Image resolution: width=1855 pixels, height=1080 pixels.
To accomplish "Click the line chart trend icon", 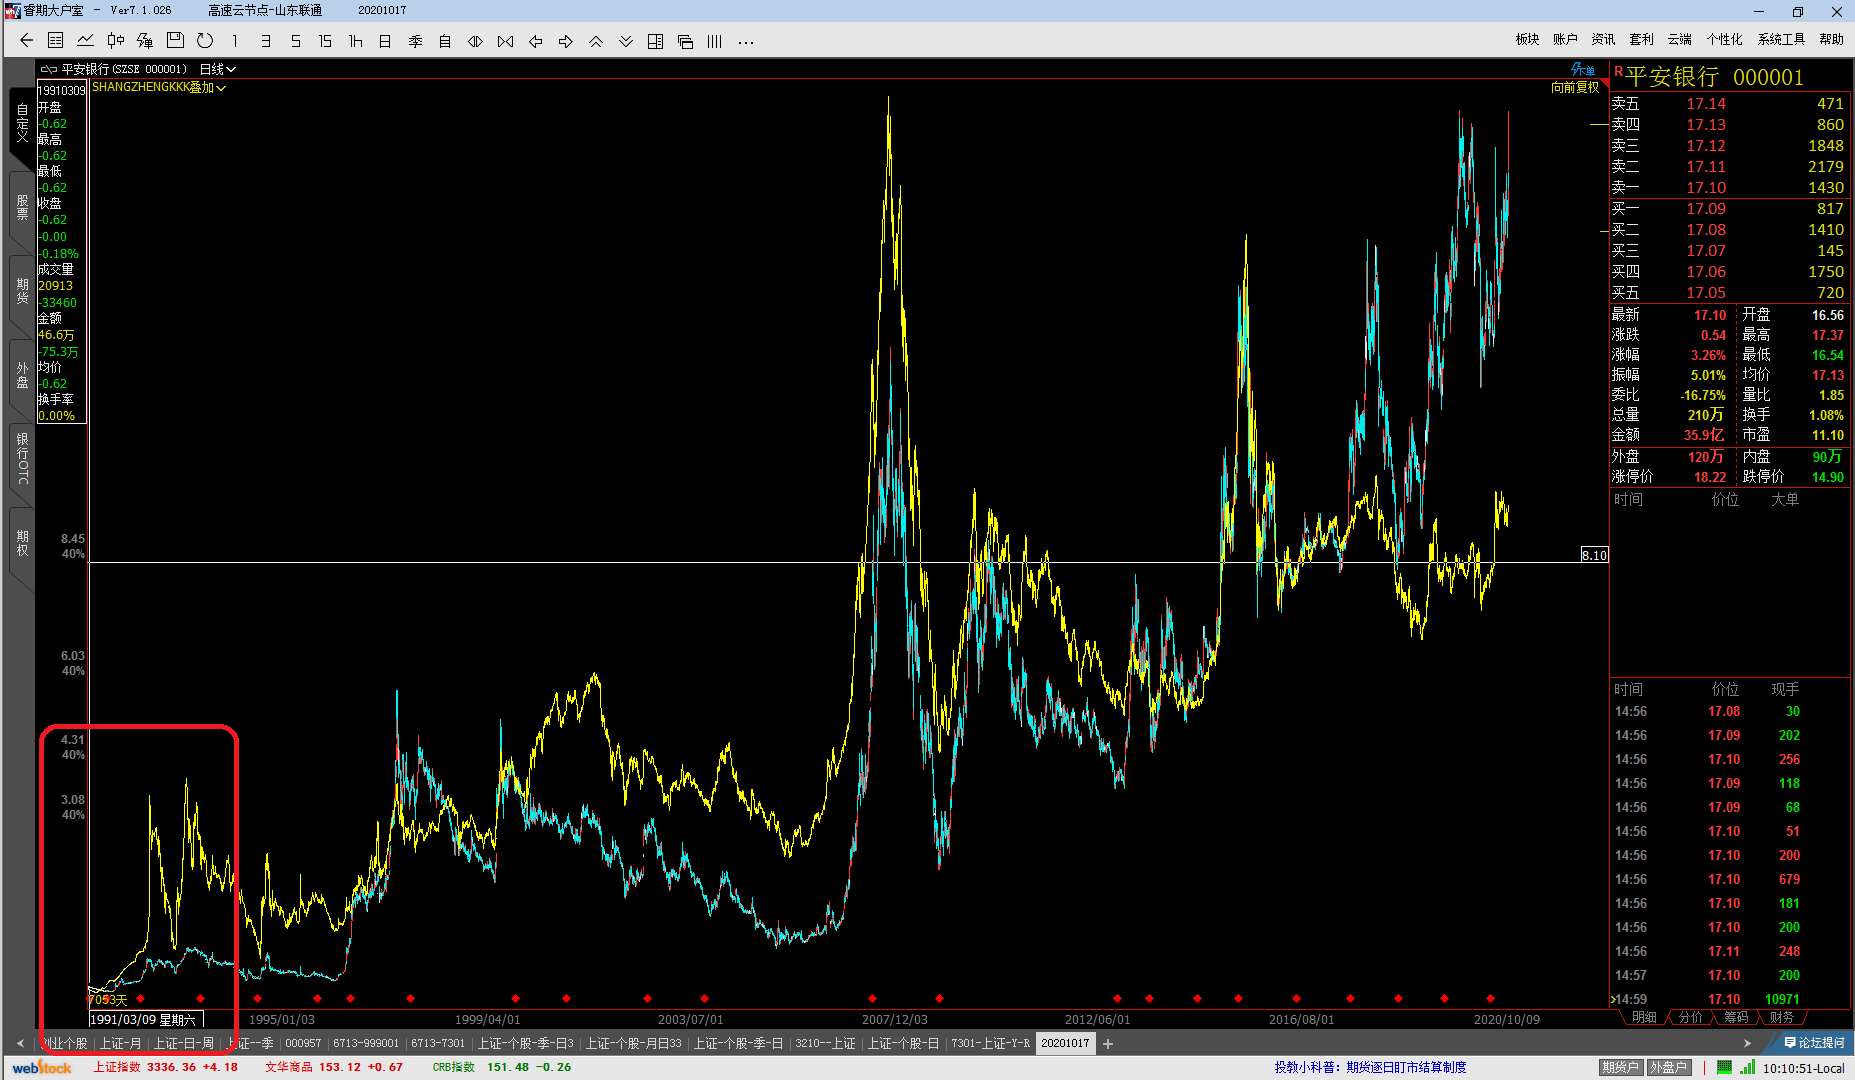I will (x=85, y=41).
